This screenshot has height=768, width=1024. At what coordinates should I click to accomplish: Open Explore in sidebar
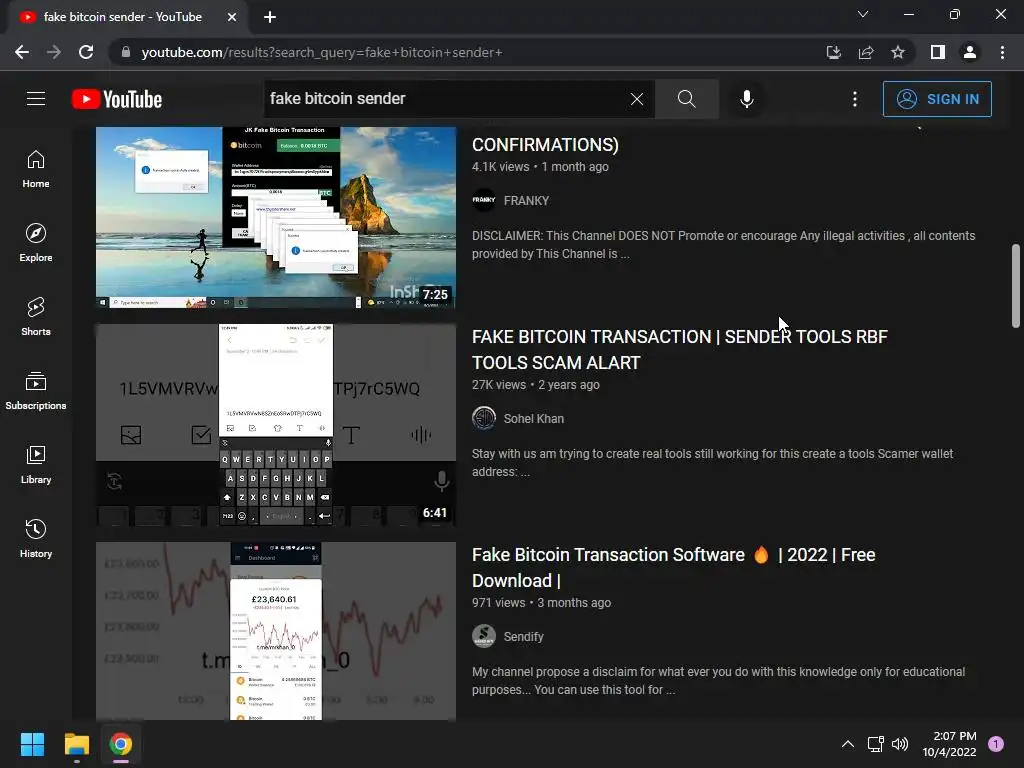[36, 243]
